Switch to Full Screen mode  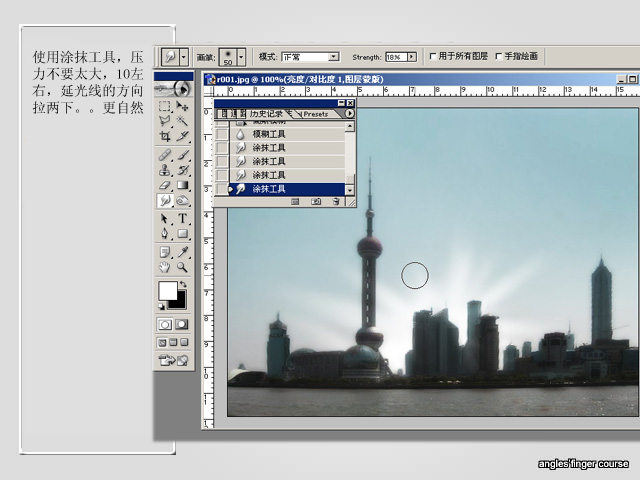point(184,342)
